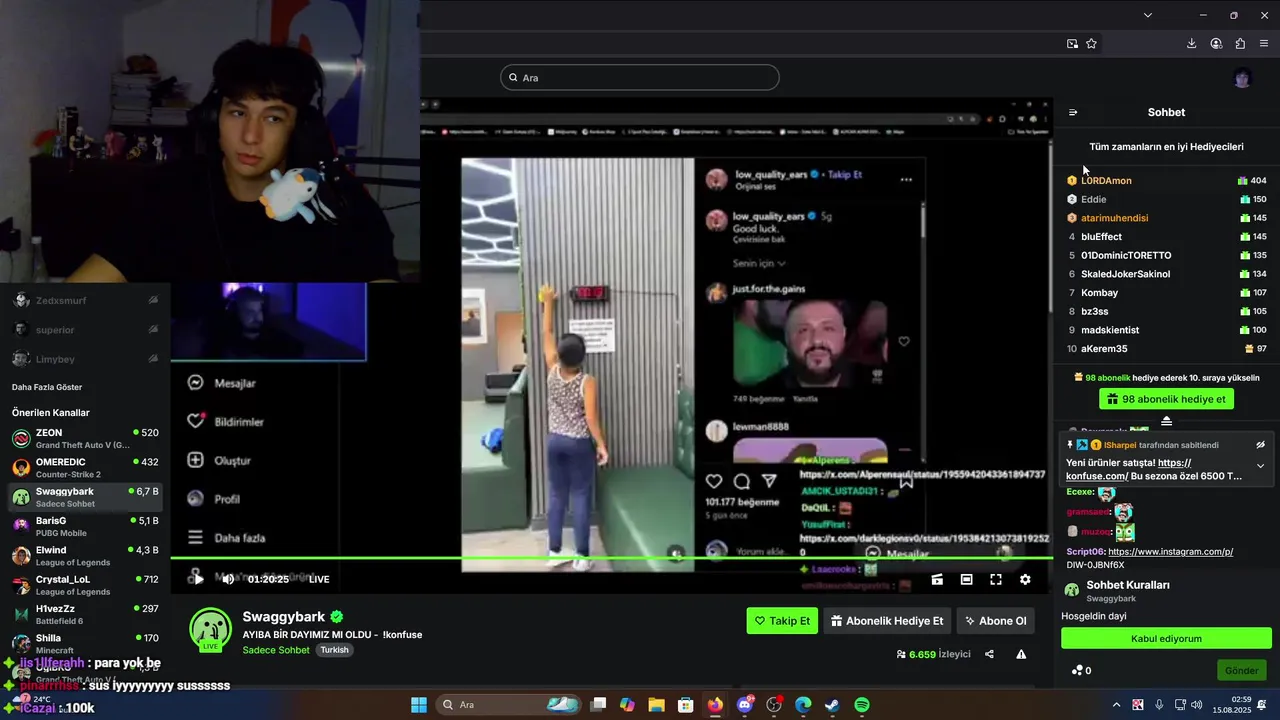Subscribe with the Abone Ol button

point(995,621)
